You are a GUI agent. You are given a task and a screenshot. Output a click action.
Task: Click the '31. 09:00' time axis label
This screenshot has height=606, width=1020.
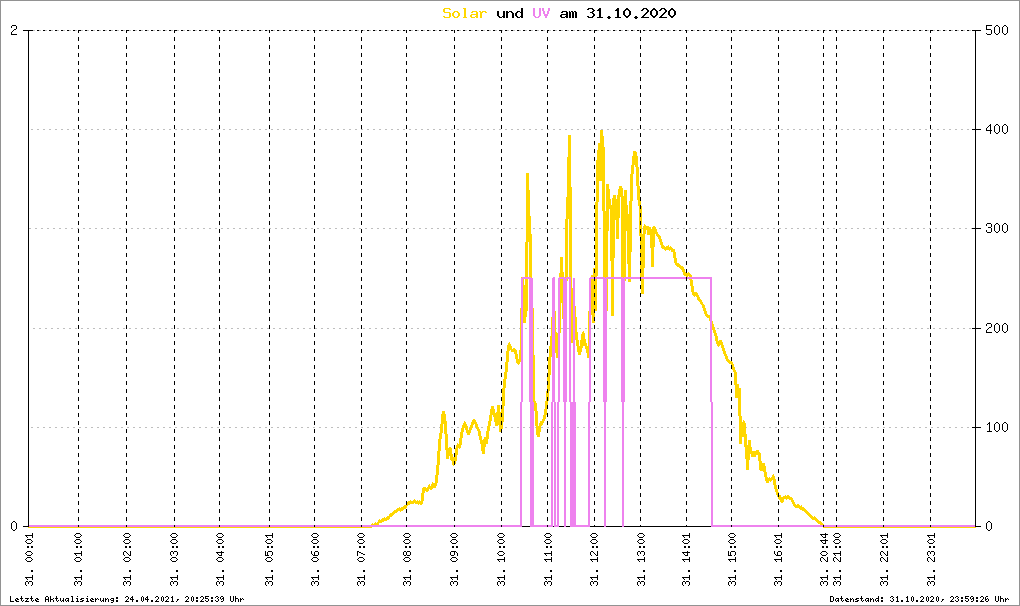coord(454,560)
